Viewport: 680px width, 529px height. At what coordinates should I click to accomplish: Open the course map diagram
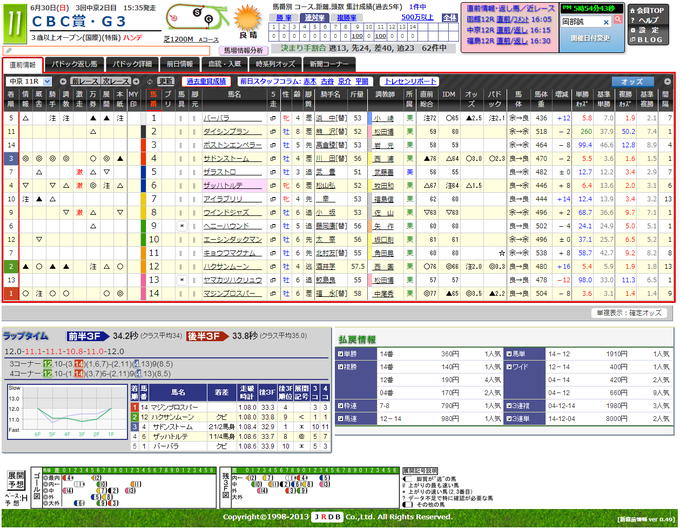point(197,19)
